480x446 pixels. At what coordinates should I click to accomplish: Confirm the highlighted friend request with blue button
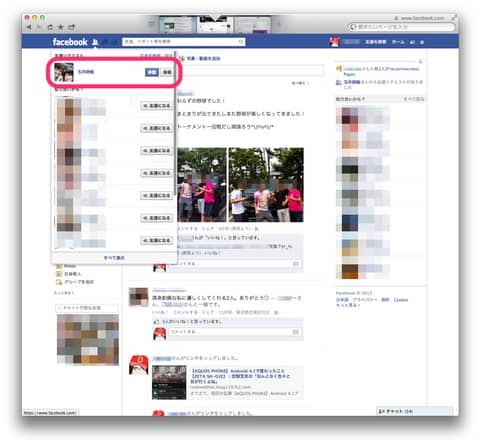tap(152, 72)
